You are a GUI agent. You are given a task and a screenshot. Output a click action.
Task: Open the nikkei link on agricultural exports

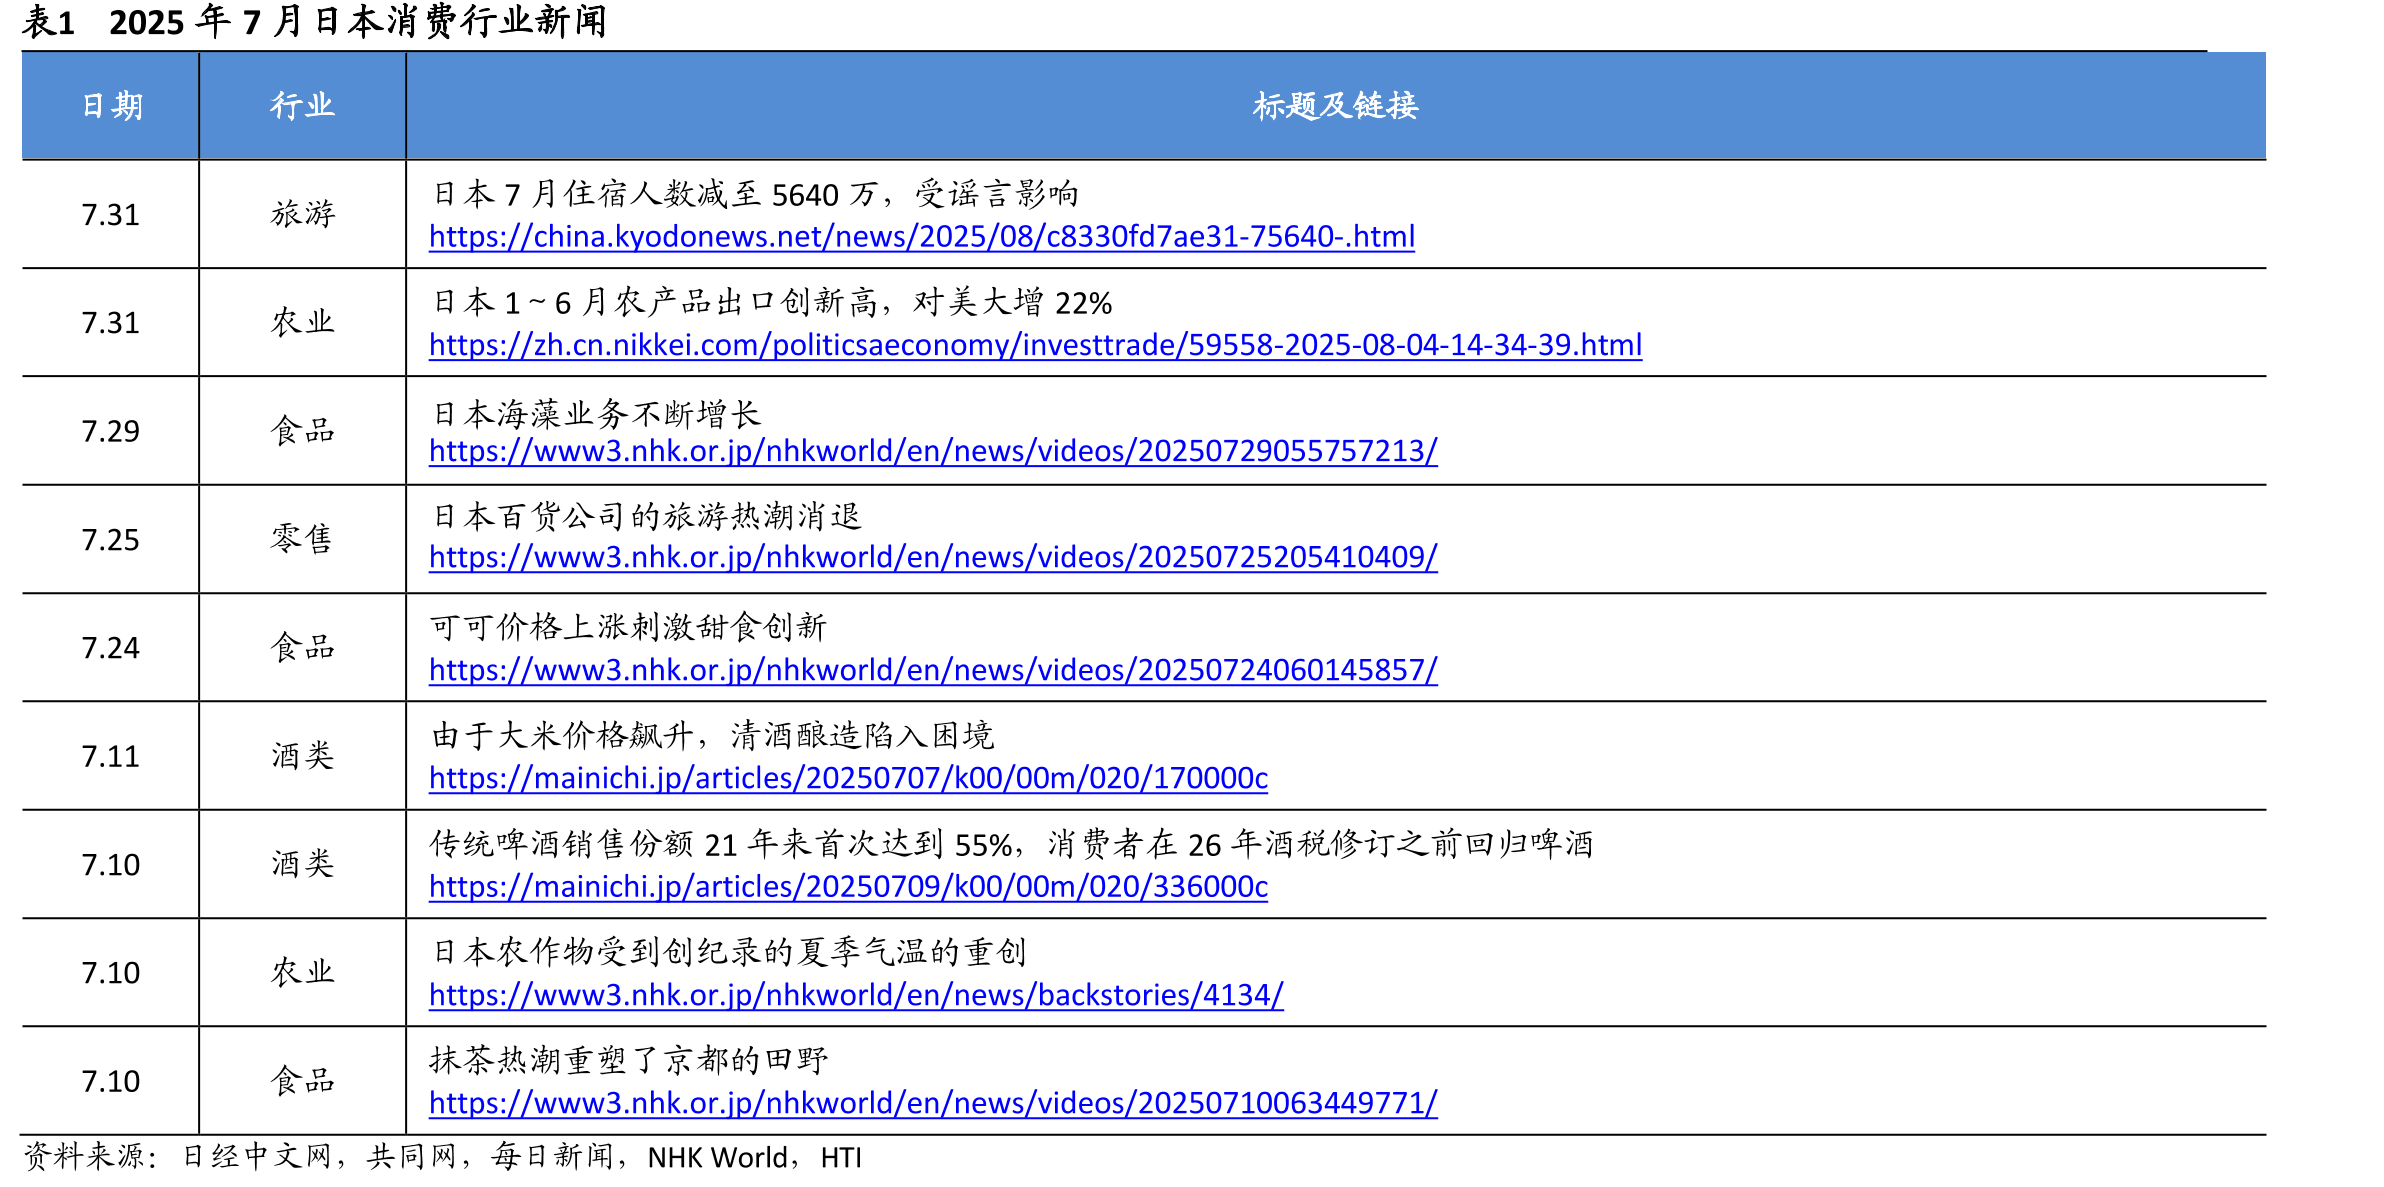pos(1035,345)
